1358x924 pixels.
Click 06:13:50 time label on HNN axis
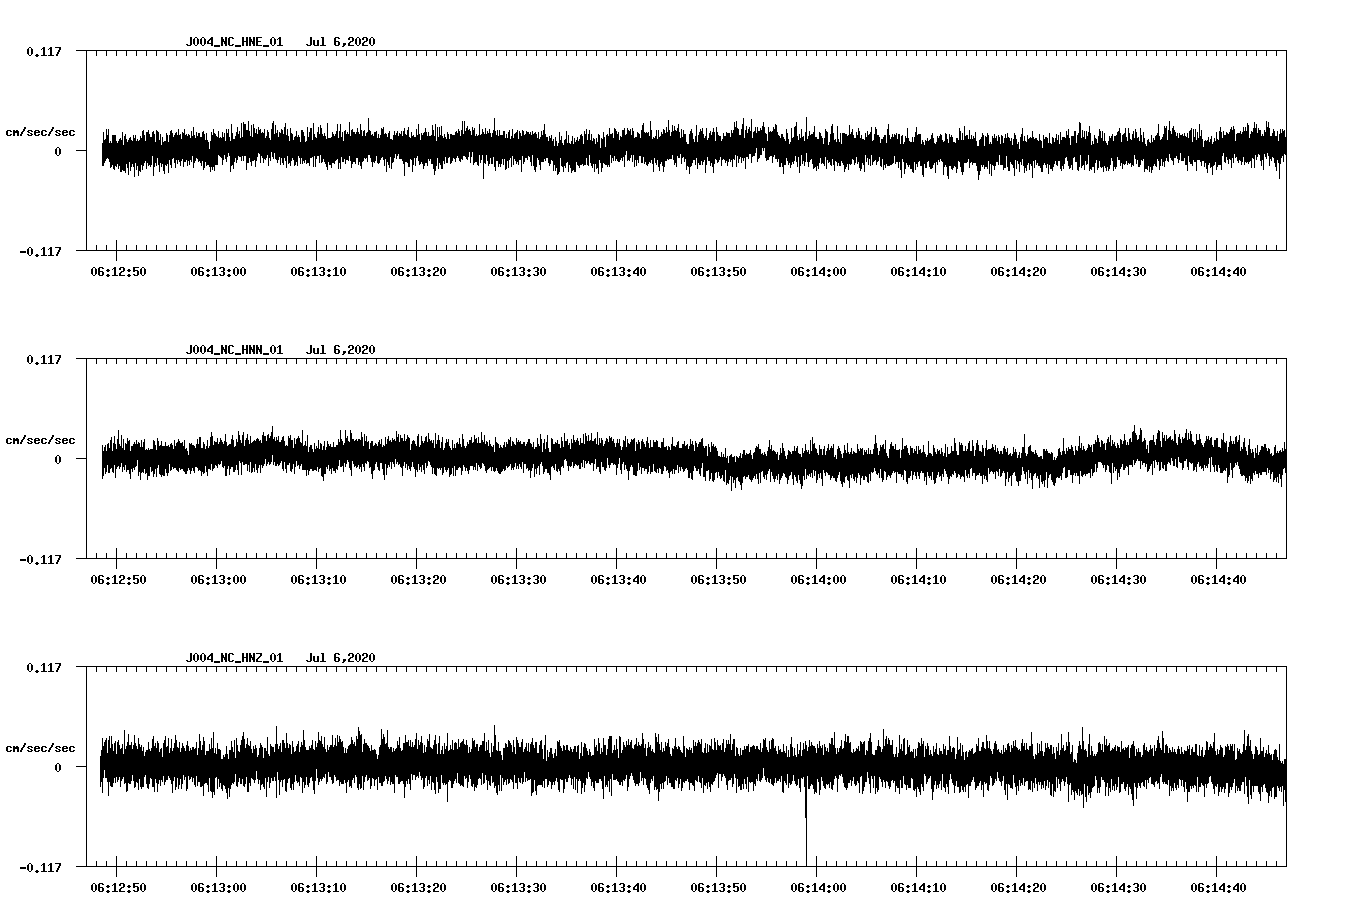click(x=719, y=580)
